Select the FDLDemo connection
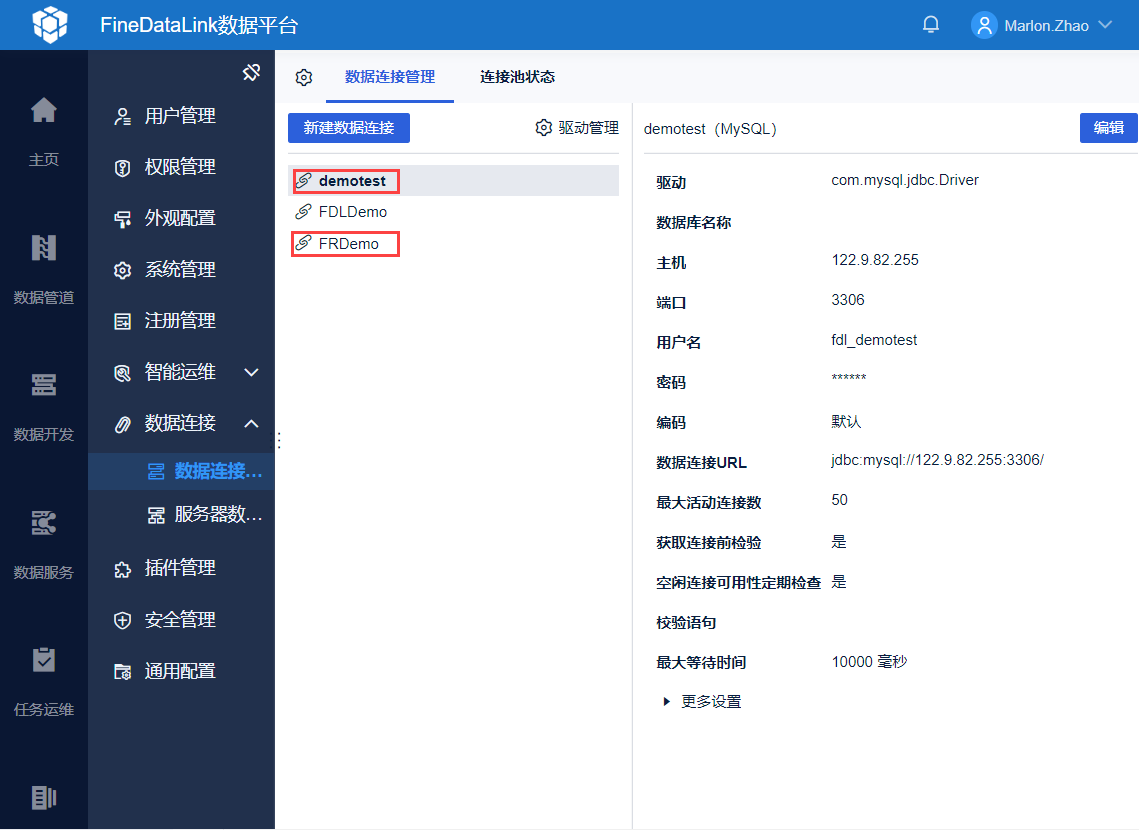 coord(453,212)
